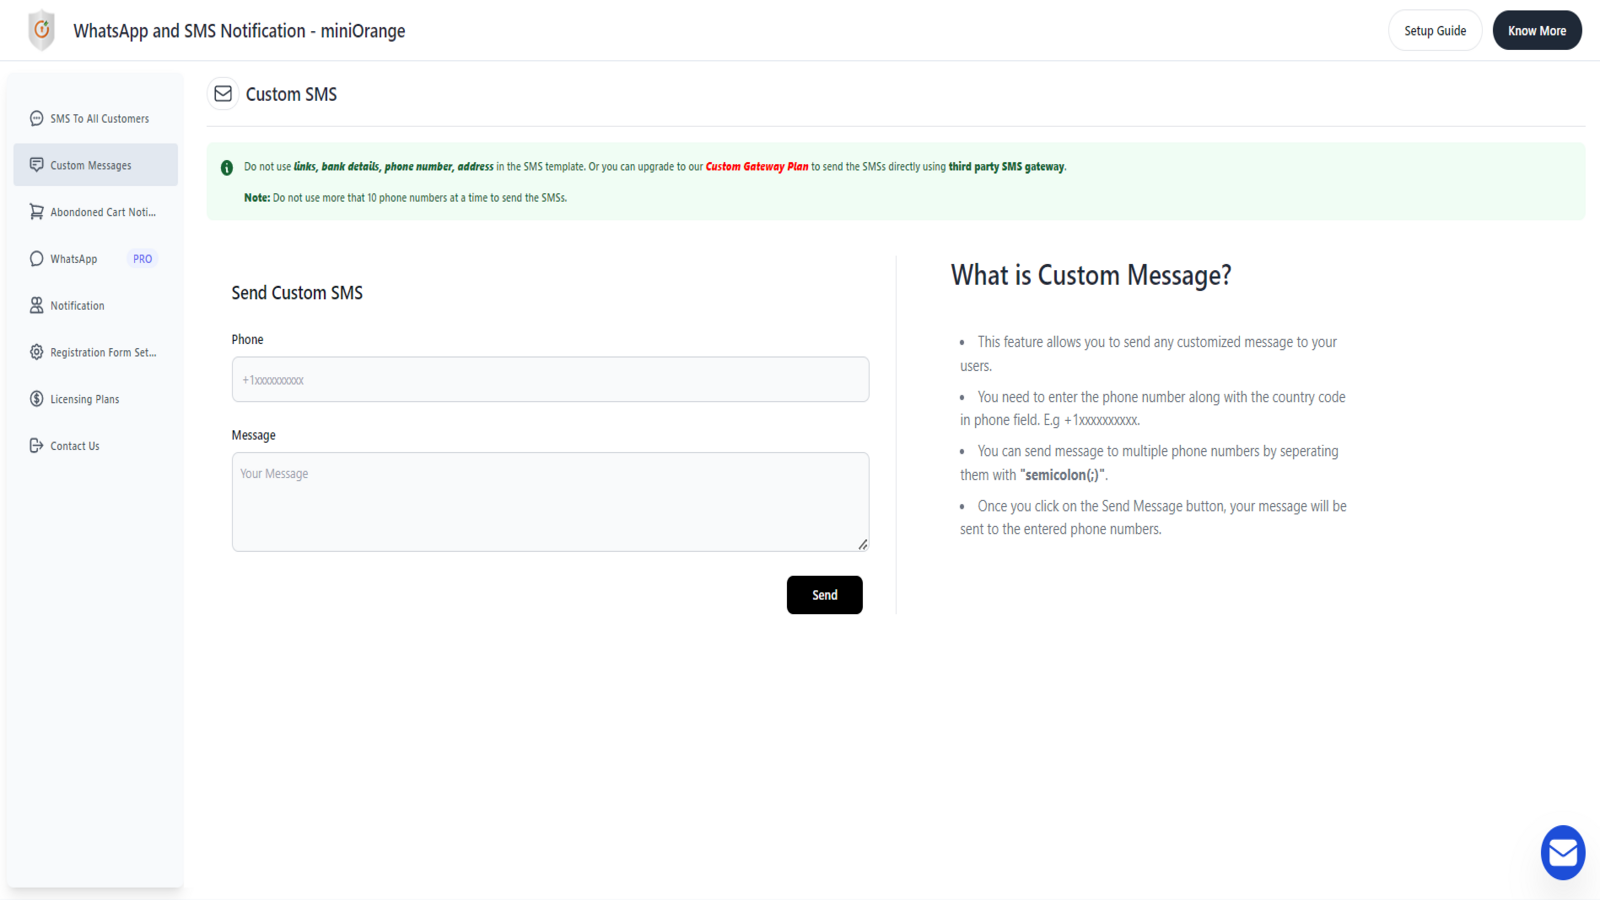Screen dimensions: 1600x900
Task: Click the Know More button
Action: [x=1537, y=30]
